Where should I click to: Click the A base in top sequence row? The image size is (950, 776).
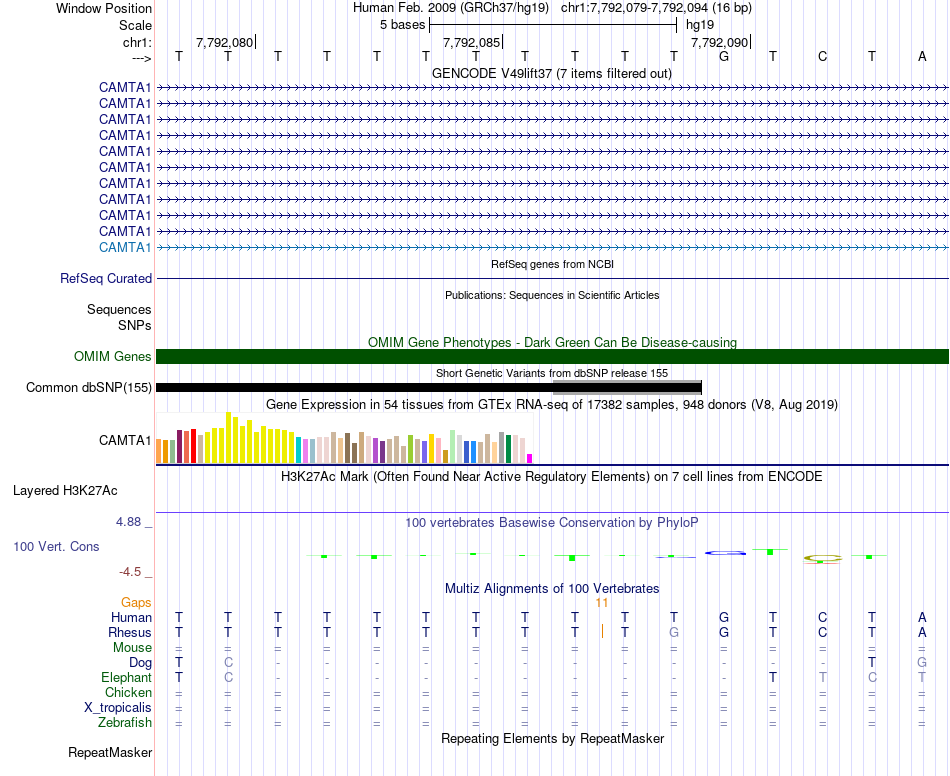tap(922, 56)
